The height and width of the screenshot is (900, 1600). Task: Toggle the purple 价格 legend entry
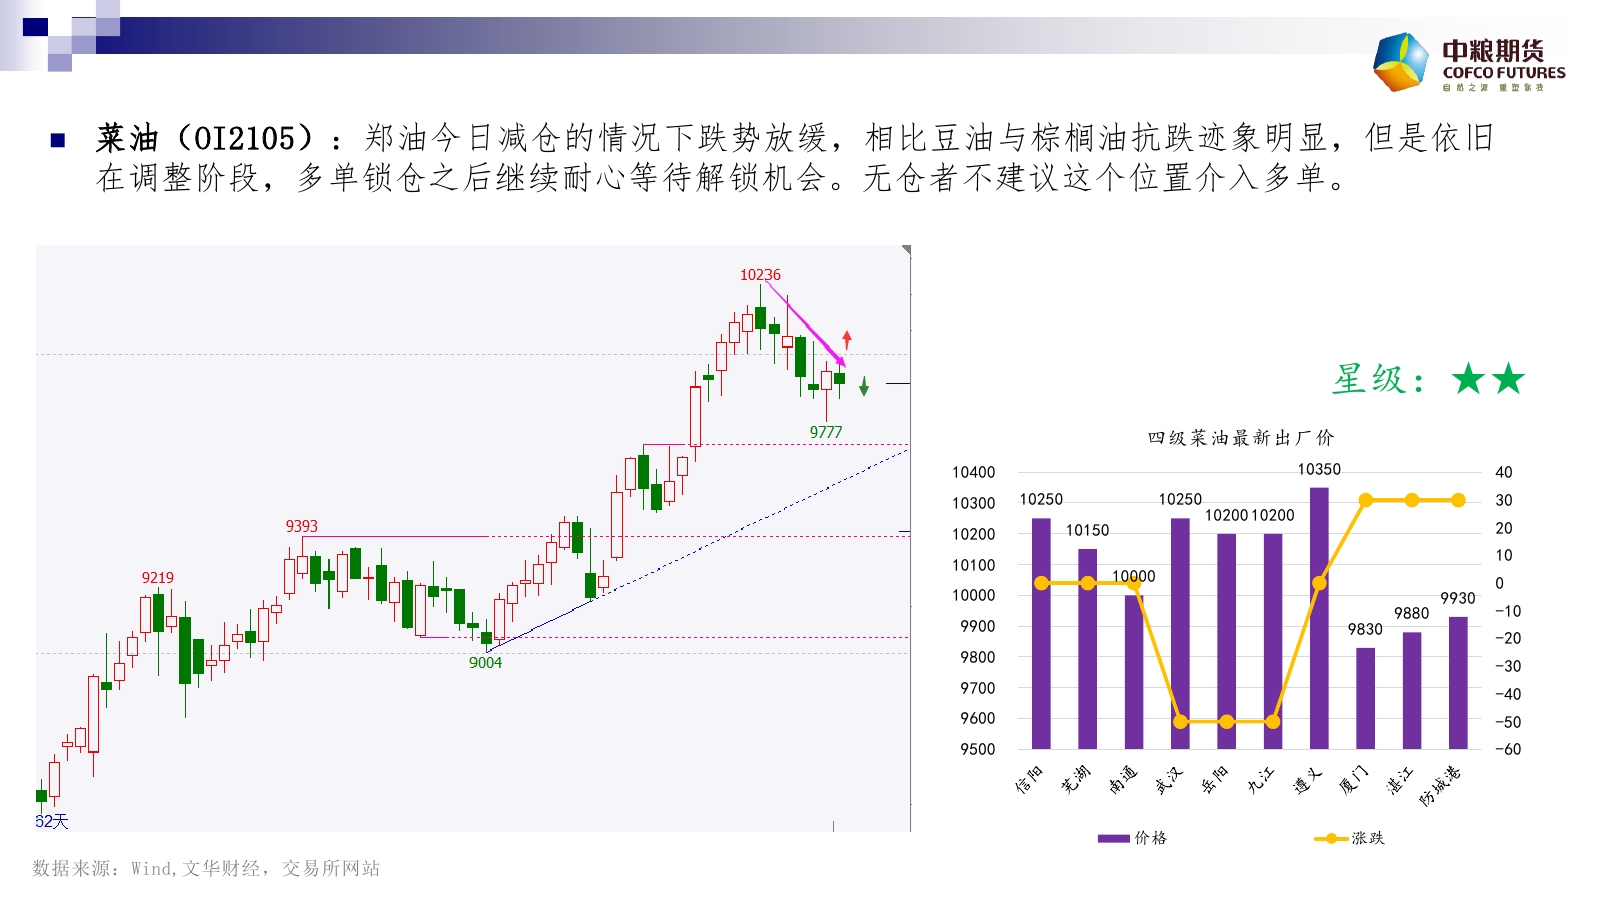click(1132, 838)
